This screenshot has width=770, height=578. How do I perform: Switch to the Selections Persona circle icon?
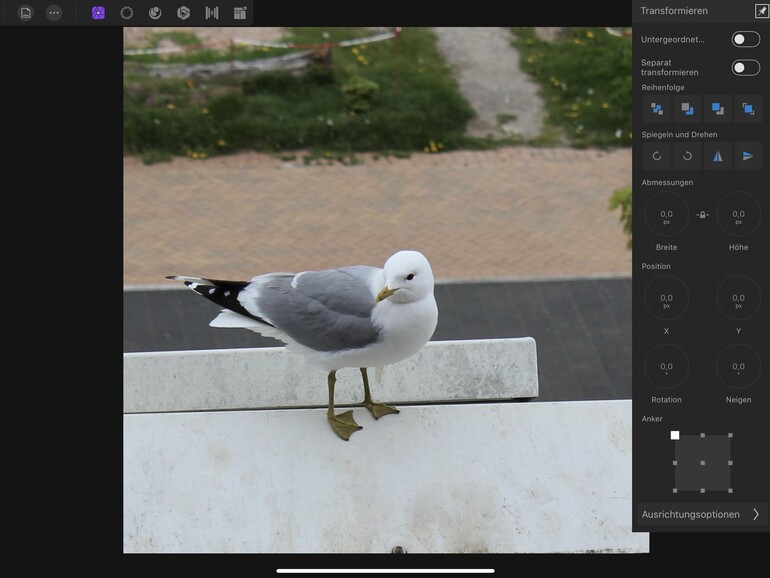(x=127, y=13)
